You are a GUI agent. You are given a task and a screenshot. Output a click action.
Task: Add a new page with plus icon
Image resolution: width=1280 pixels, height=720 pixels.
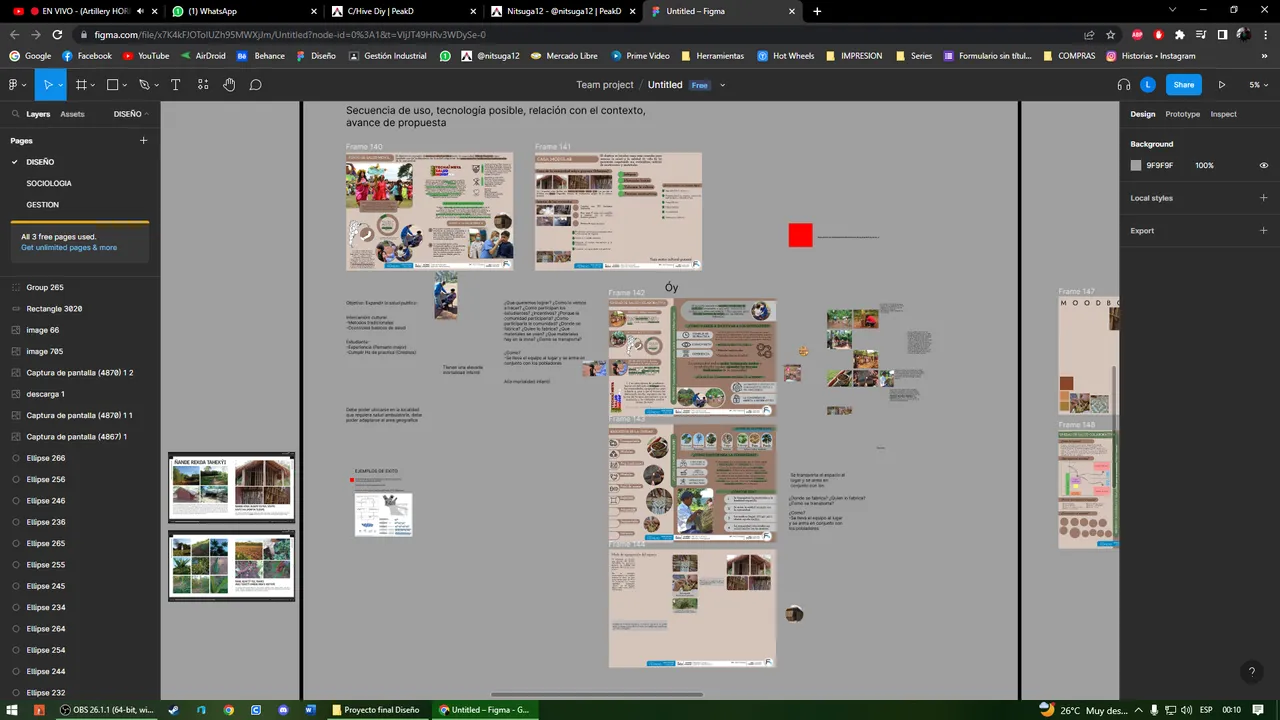click(x=143, y=141)
